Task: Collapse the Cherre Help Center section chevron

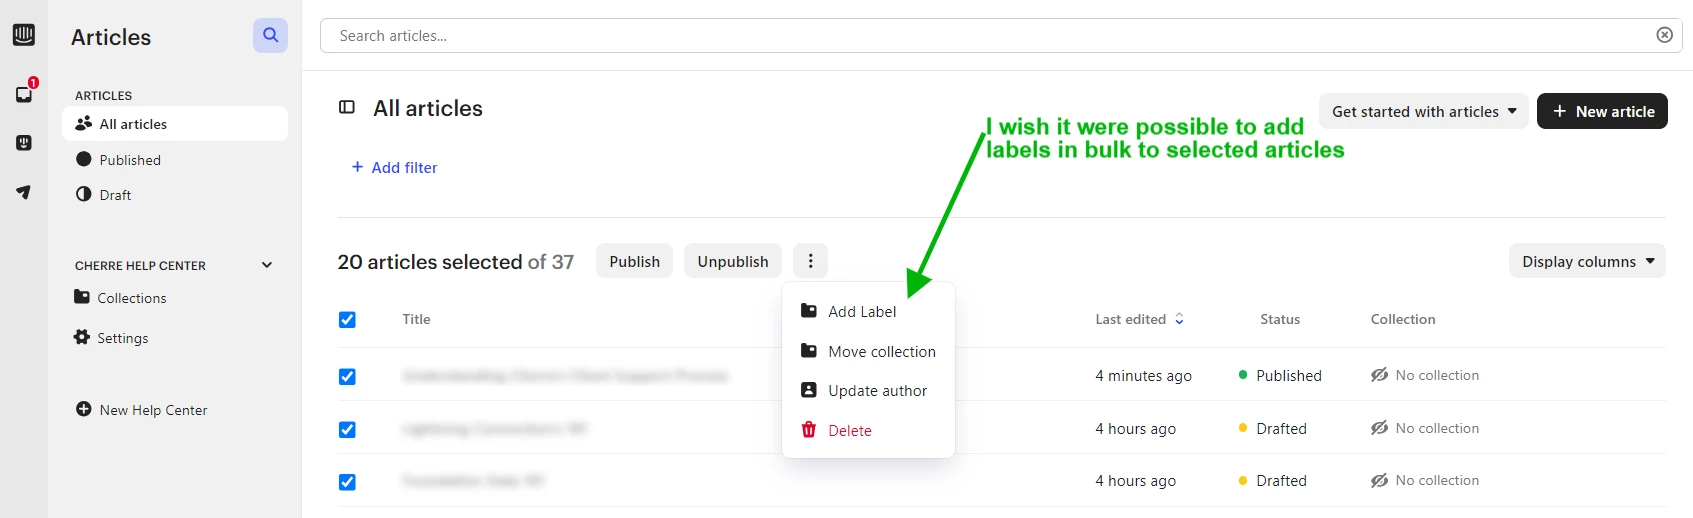Action: click(x=267, y=265)
